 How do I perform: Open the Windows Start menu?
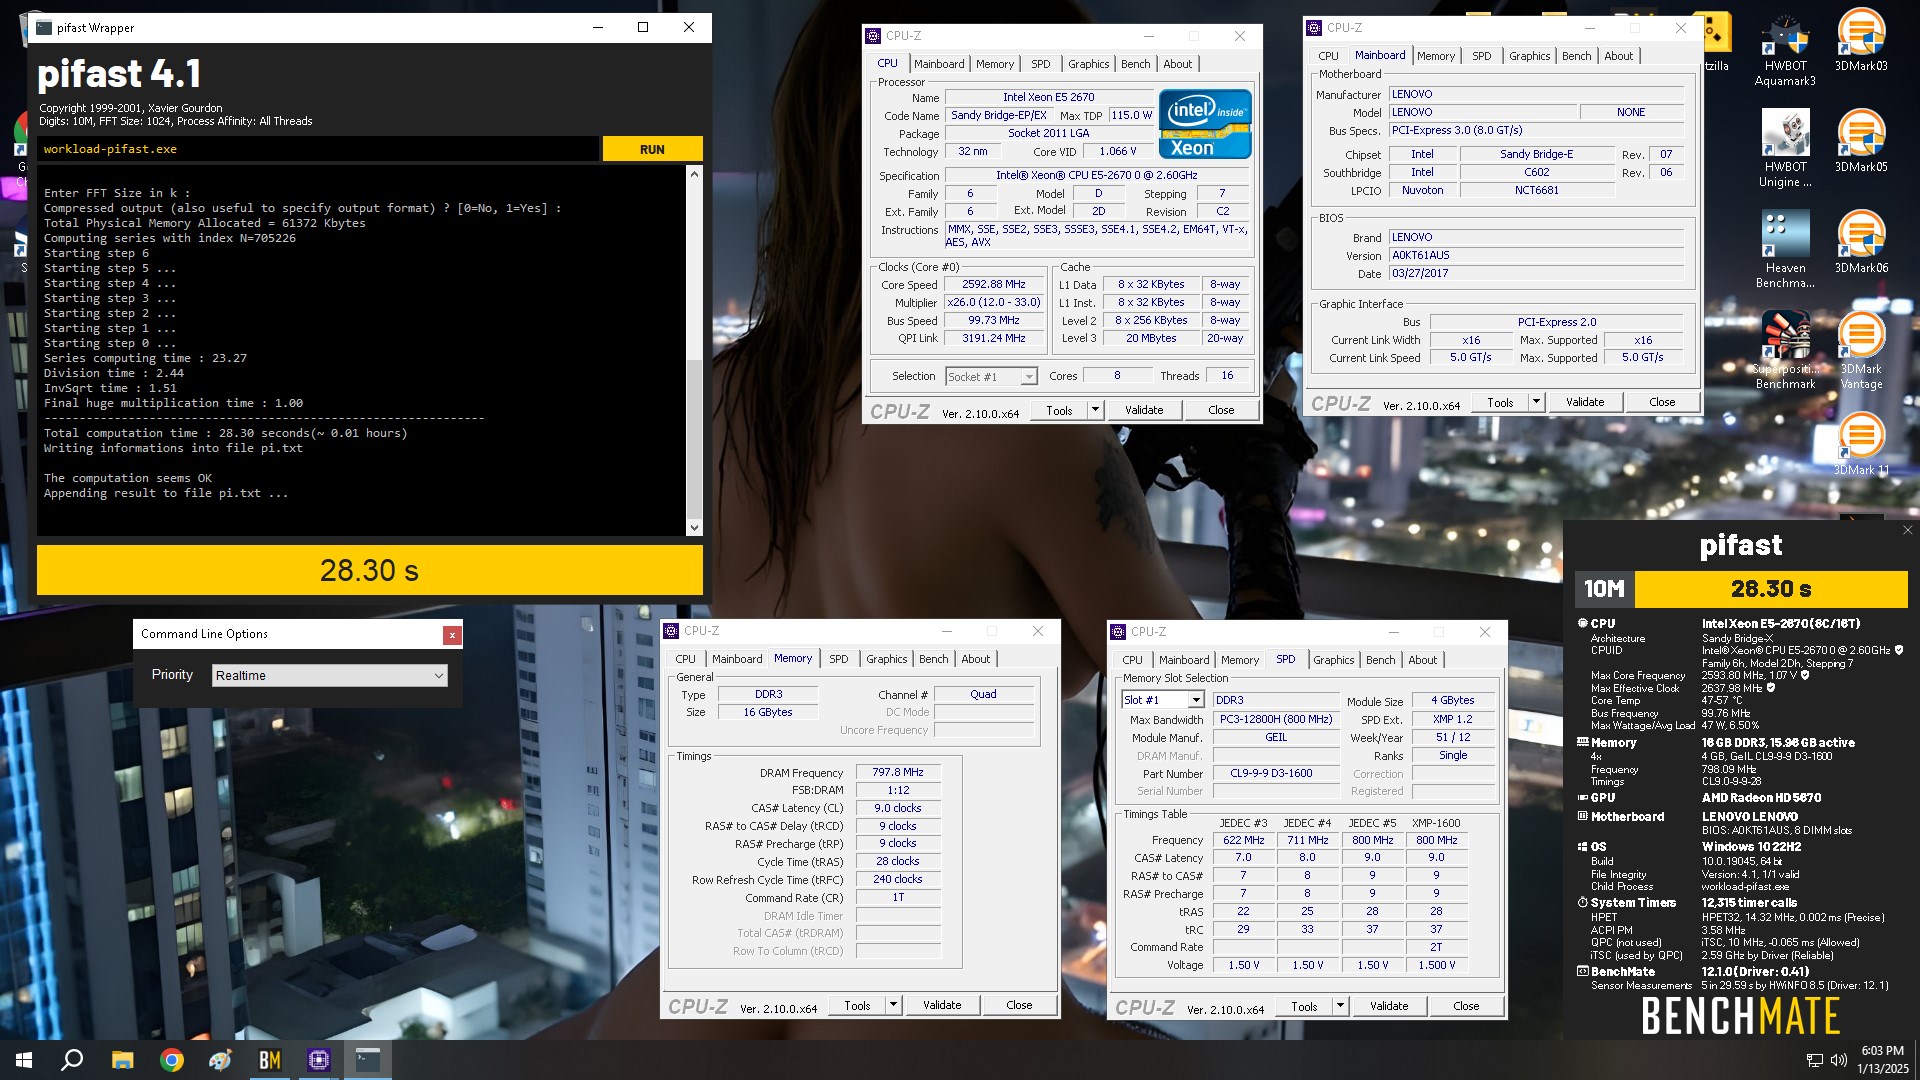24,1060
